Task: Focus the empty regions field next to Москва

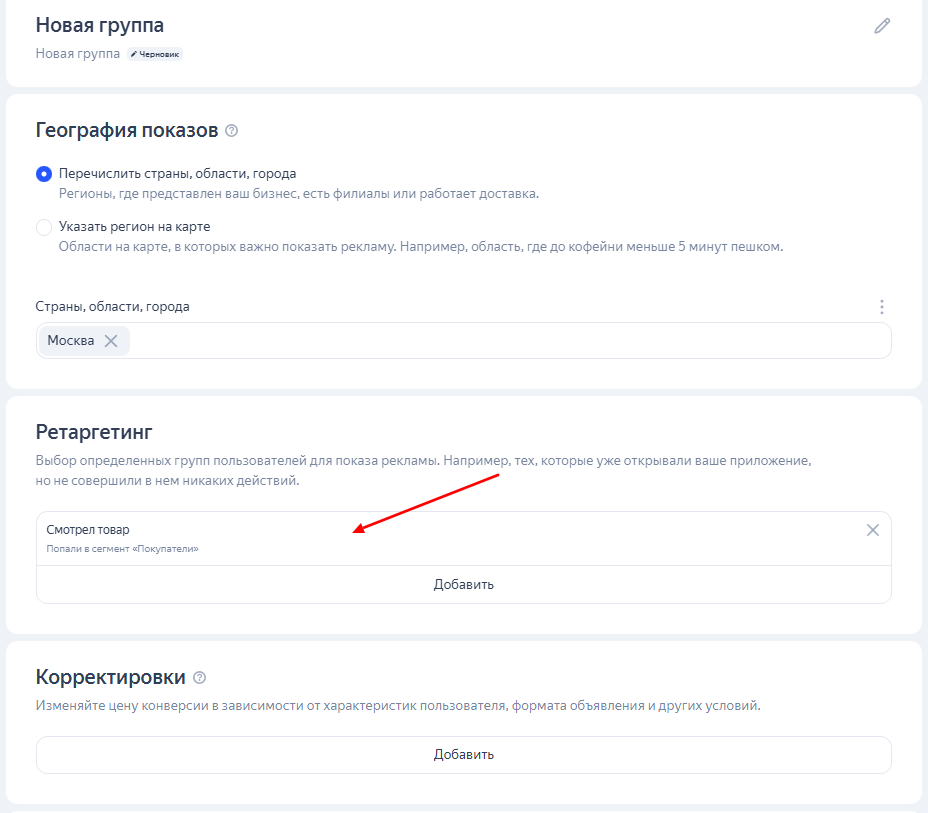Action: pos(500,341)
